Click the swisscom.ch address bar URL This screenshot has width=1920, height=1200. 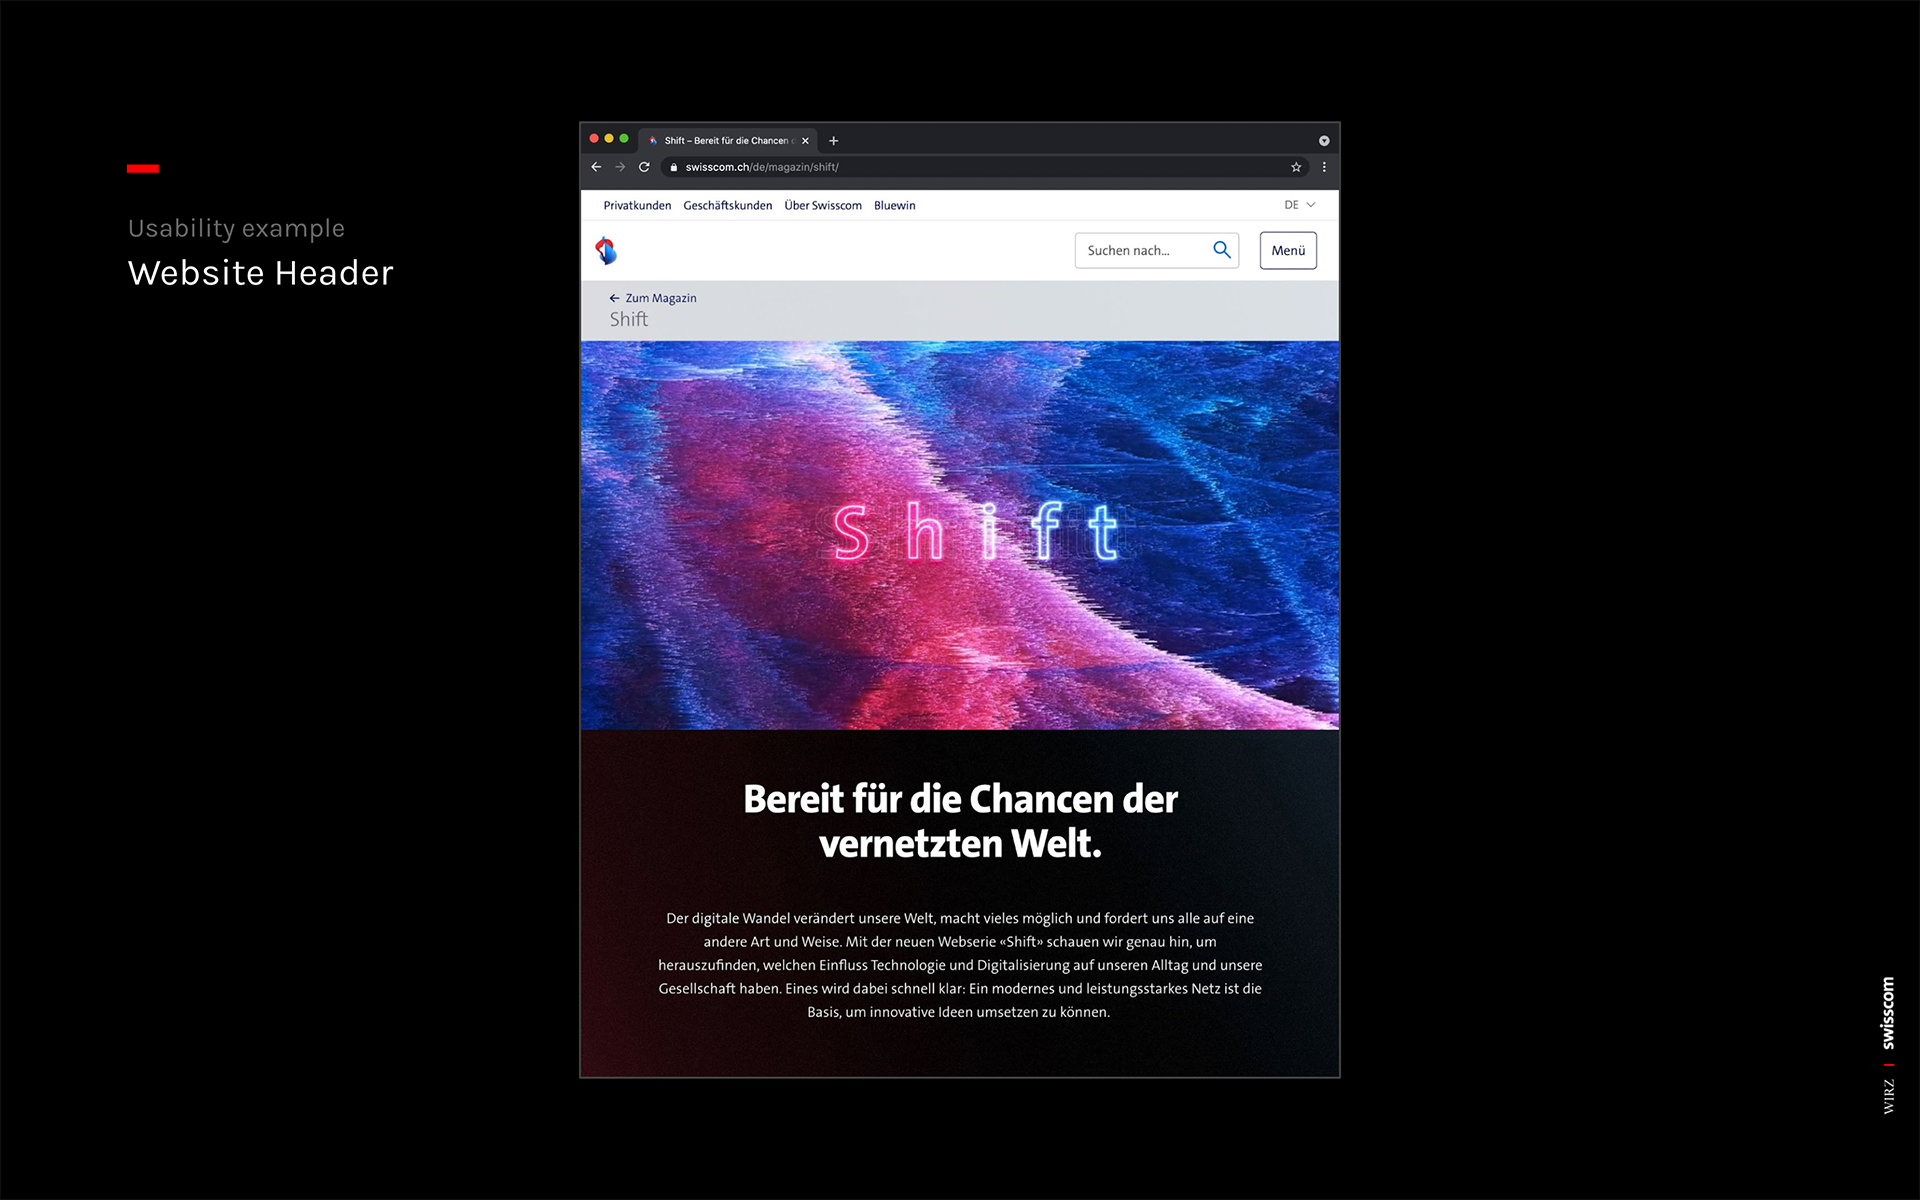(x=762, y=167)
